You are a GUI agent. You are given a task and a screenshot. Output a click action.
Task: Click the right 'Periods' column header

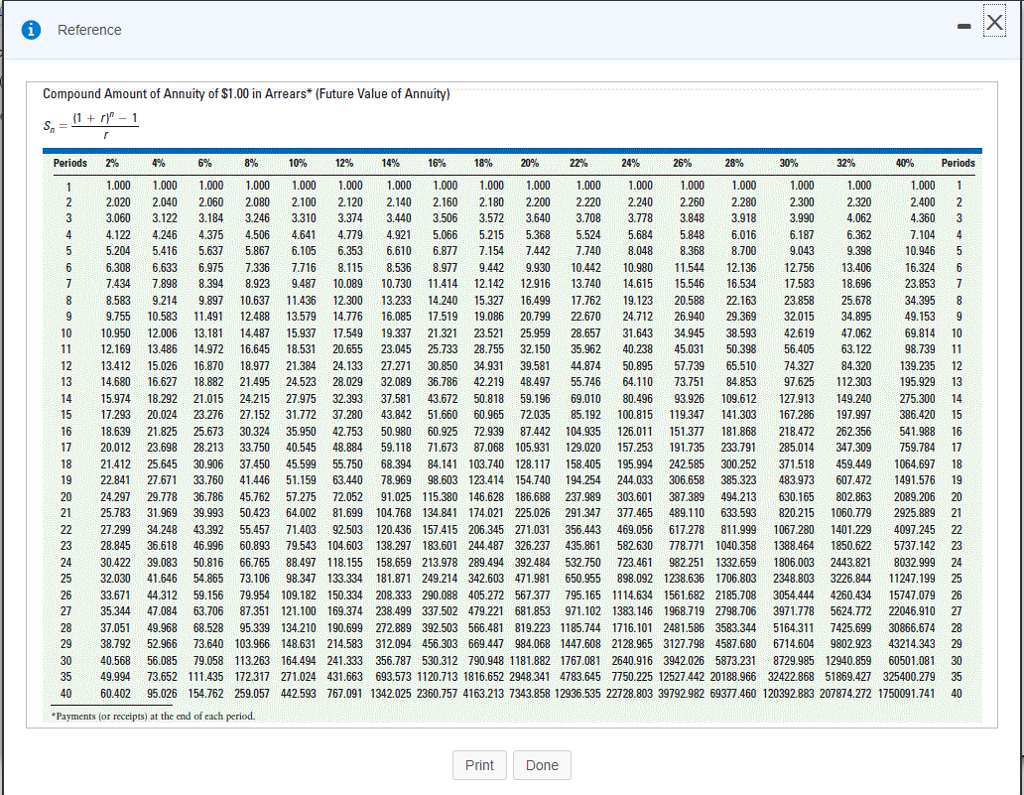(957, 163)
